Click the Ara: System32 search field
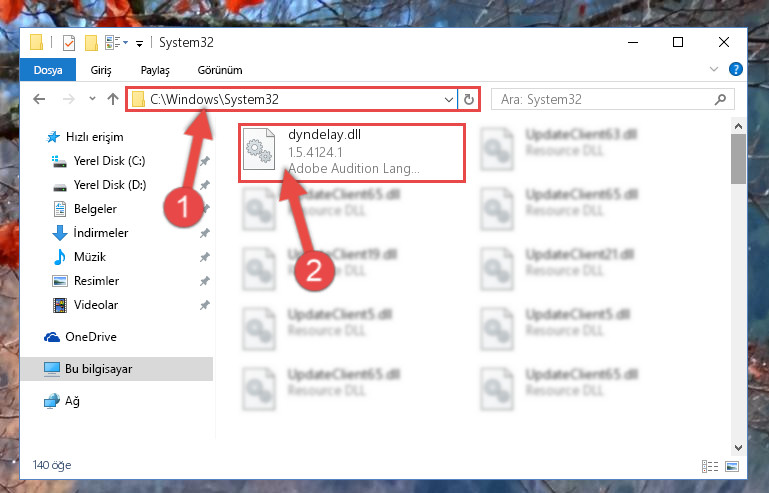769x493 pixels. point(613,100)
